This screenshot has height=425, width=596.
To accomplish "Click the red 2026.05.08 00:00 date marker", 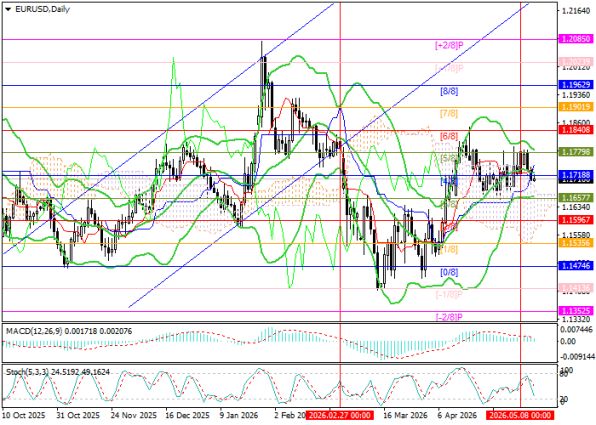I will [x=520, y=415].
